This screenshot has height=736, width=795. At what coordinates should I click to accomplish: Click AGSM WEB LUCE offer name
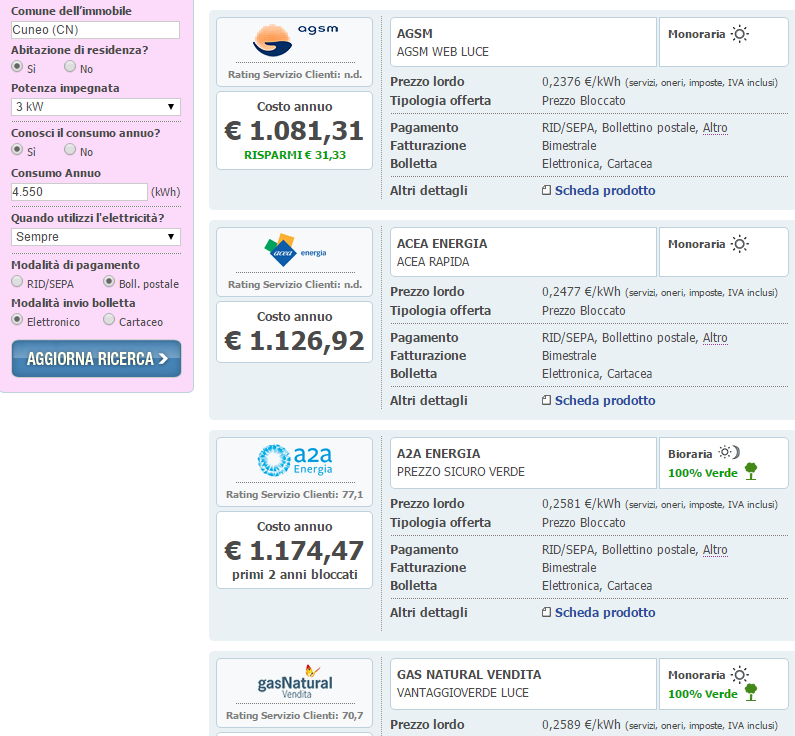click(443, 52)
